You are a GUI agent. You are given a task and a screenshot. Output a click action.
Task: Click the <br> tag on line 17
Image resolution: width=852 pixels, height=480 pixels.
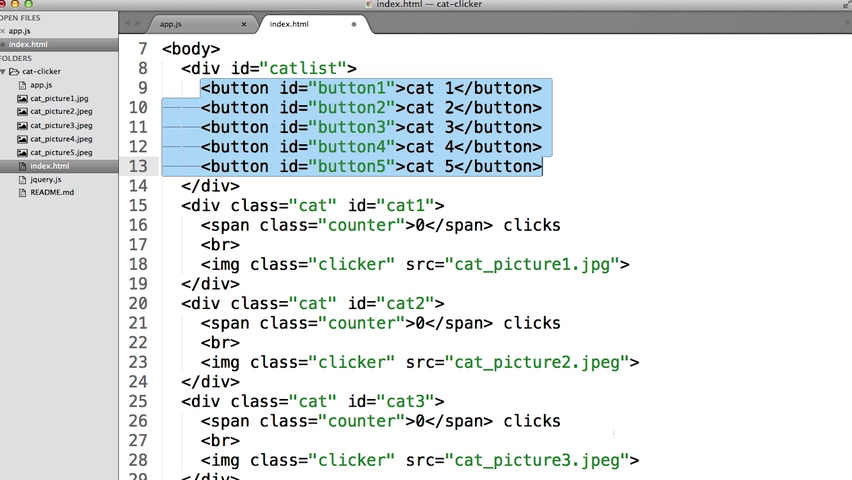pos(220,245)
